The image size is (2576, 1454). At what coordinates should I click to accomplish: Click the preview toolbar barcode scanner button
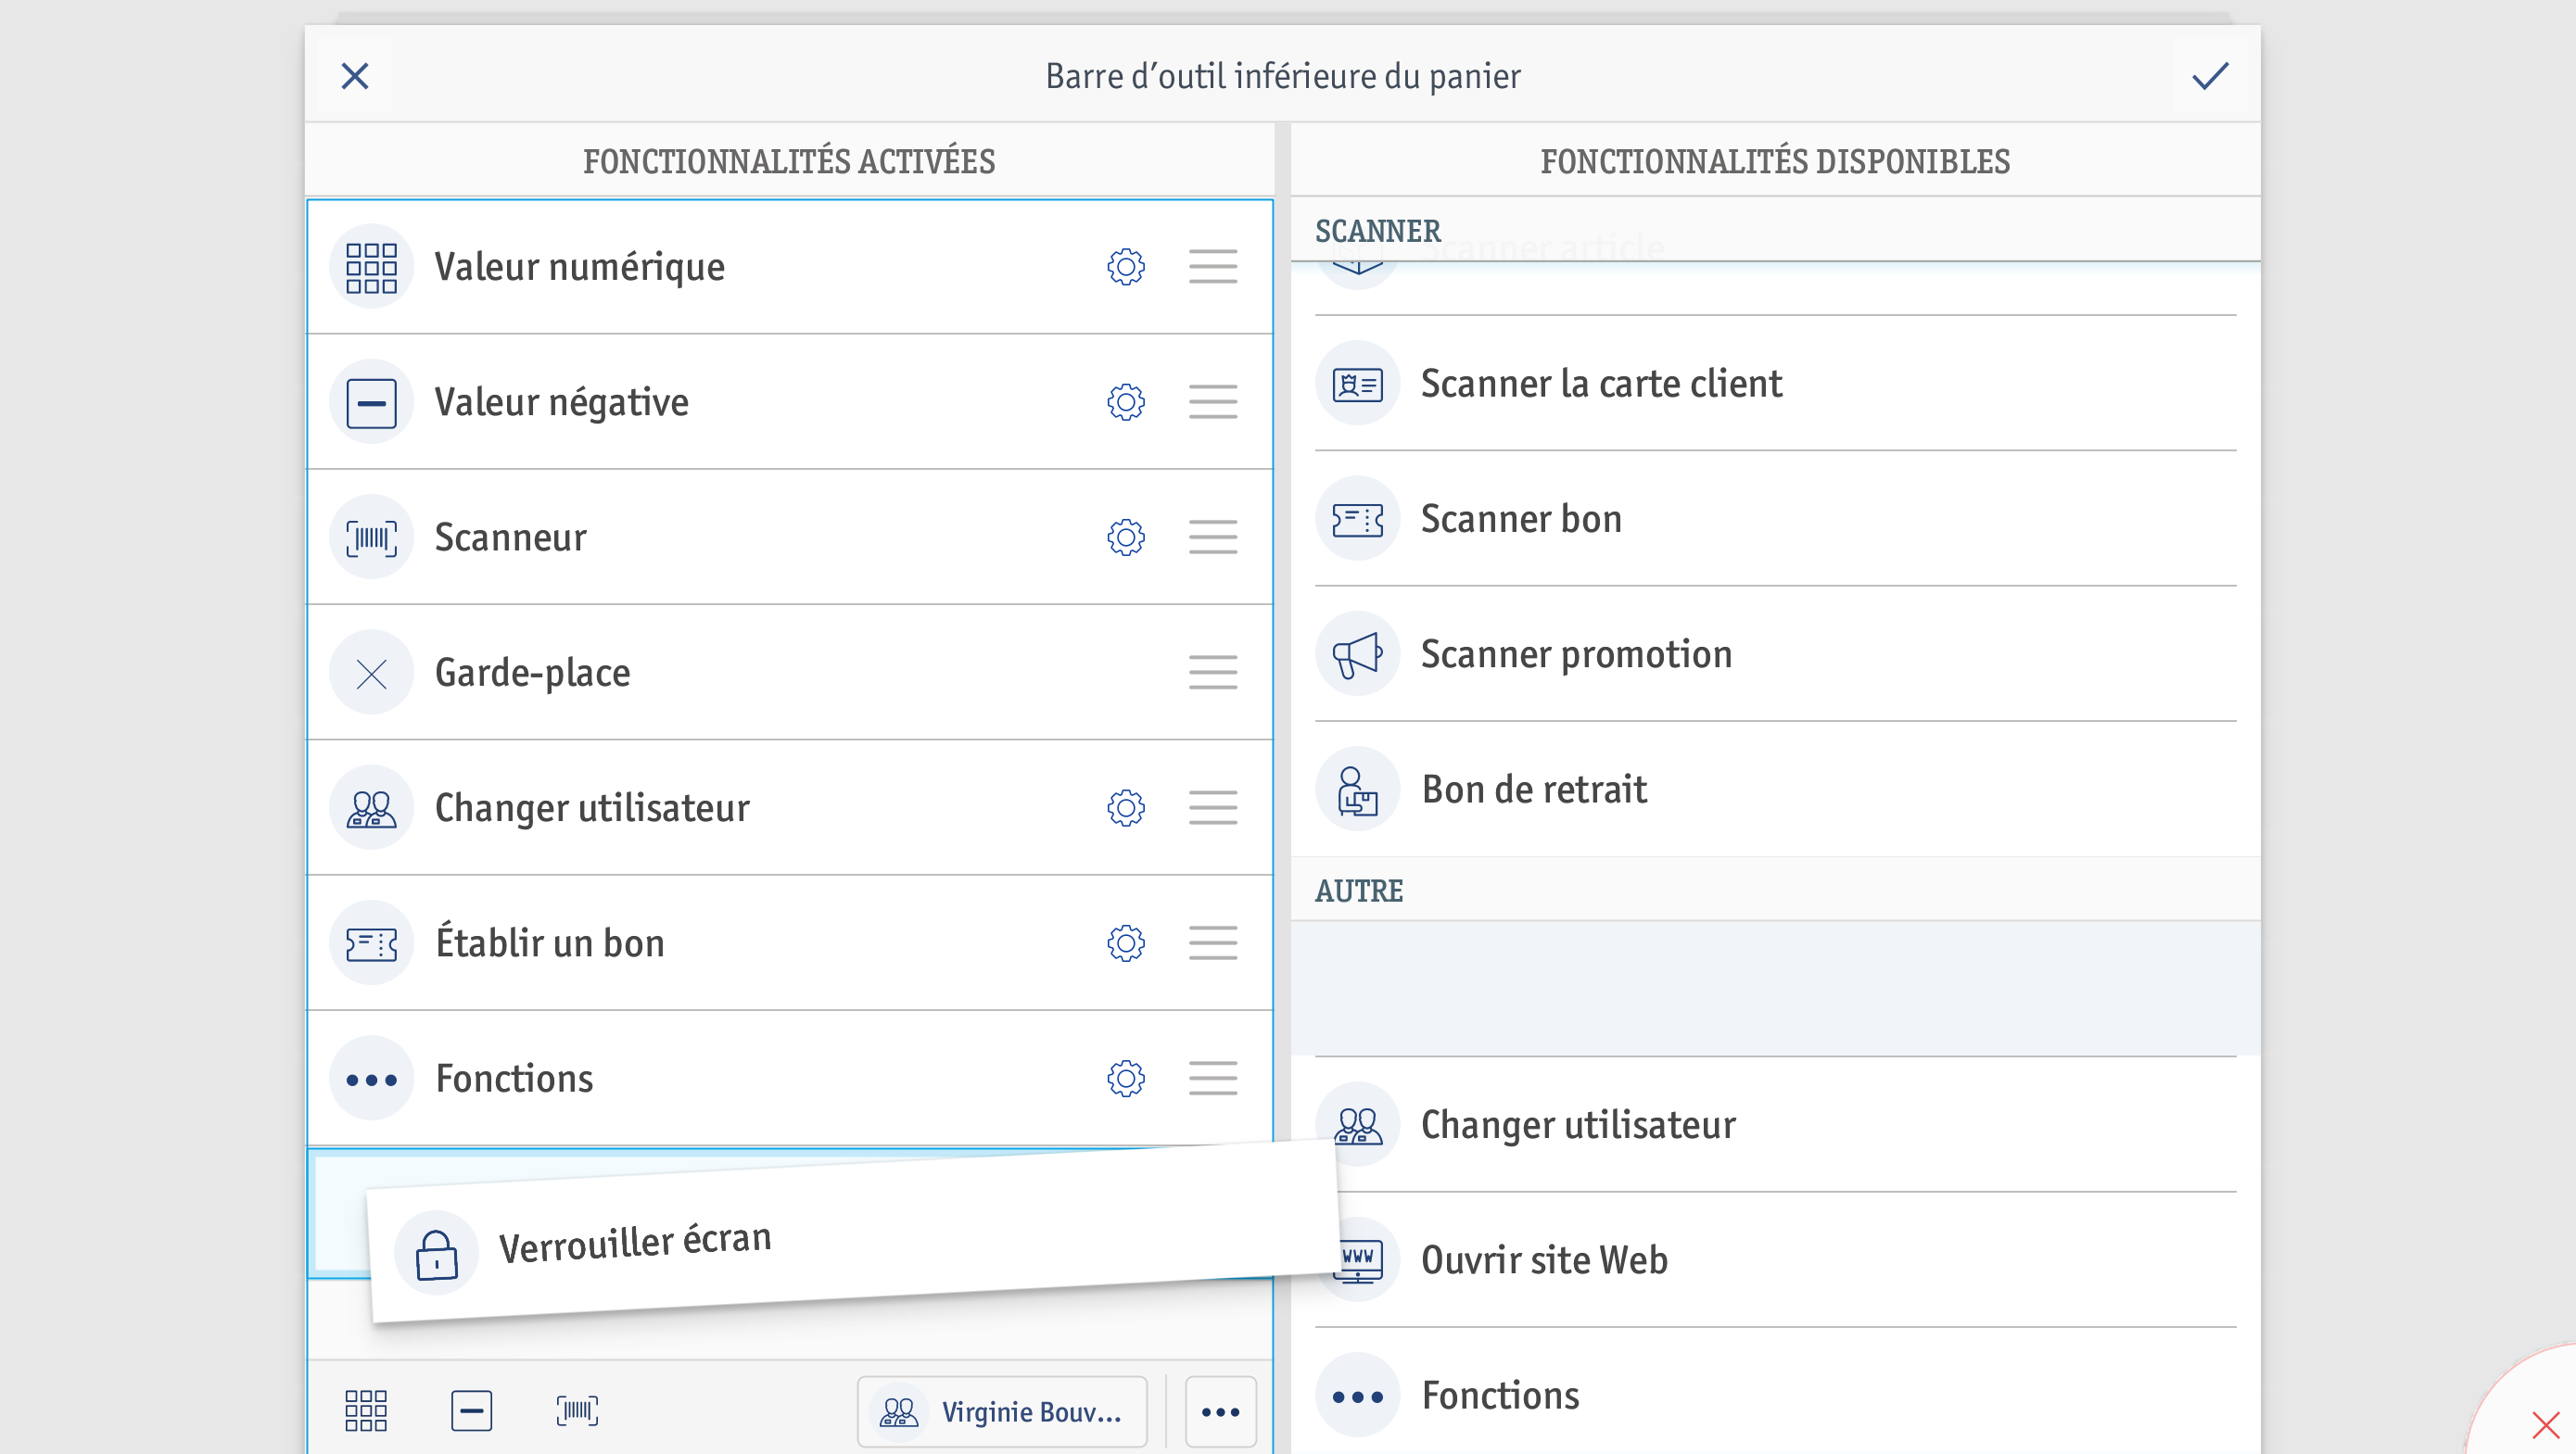click(577, 1411)
